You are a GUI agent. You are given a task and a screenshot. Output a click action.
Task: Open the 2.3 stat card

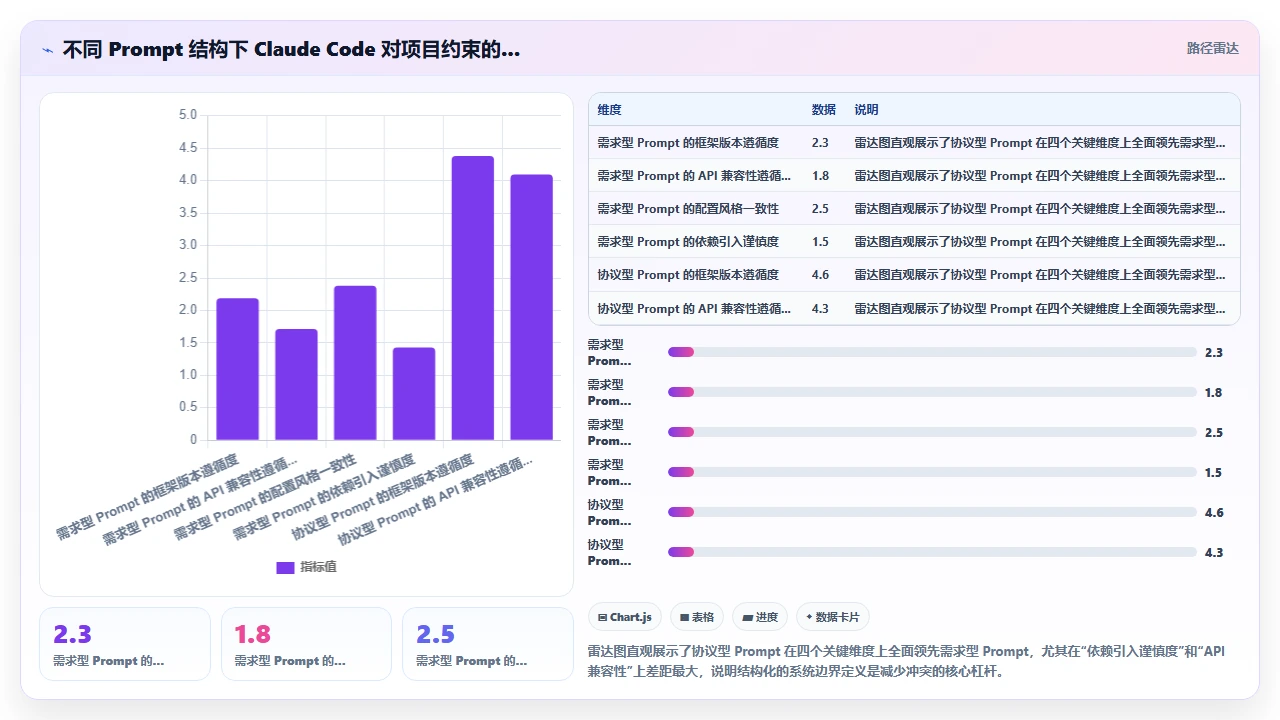pos(125,644)
